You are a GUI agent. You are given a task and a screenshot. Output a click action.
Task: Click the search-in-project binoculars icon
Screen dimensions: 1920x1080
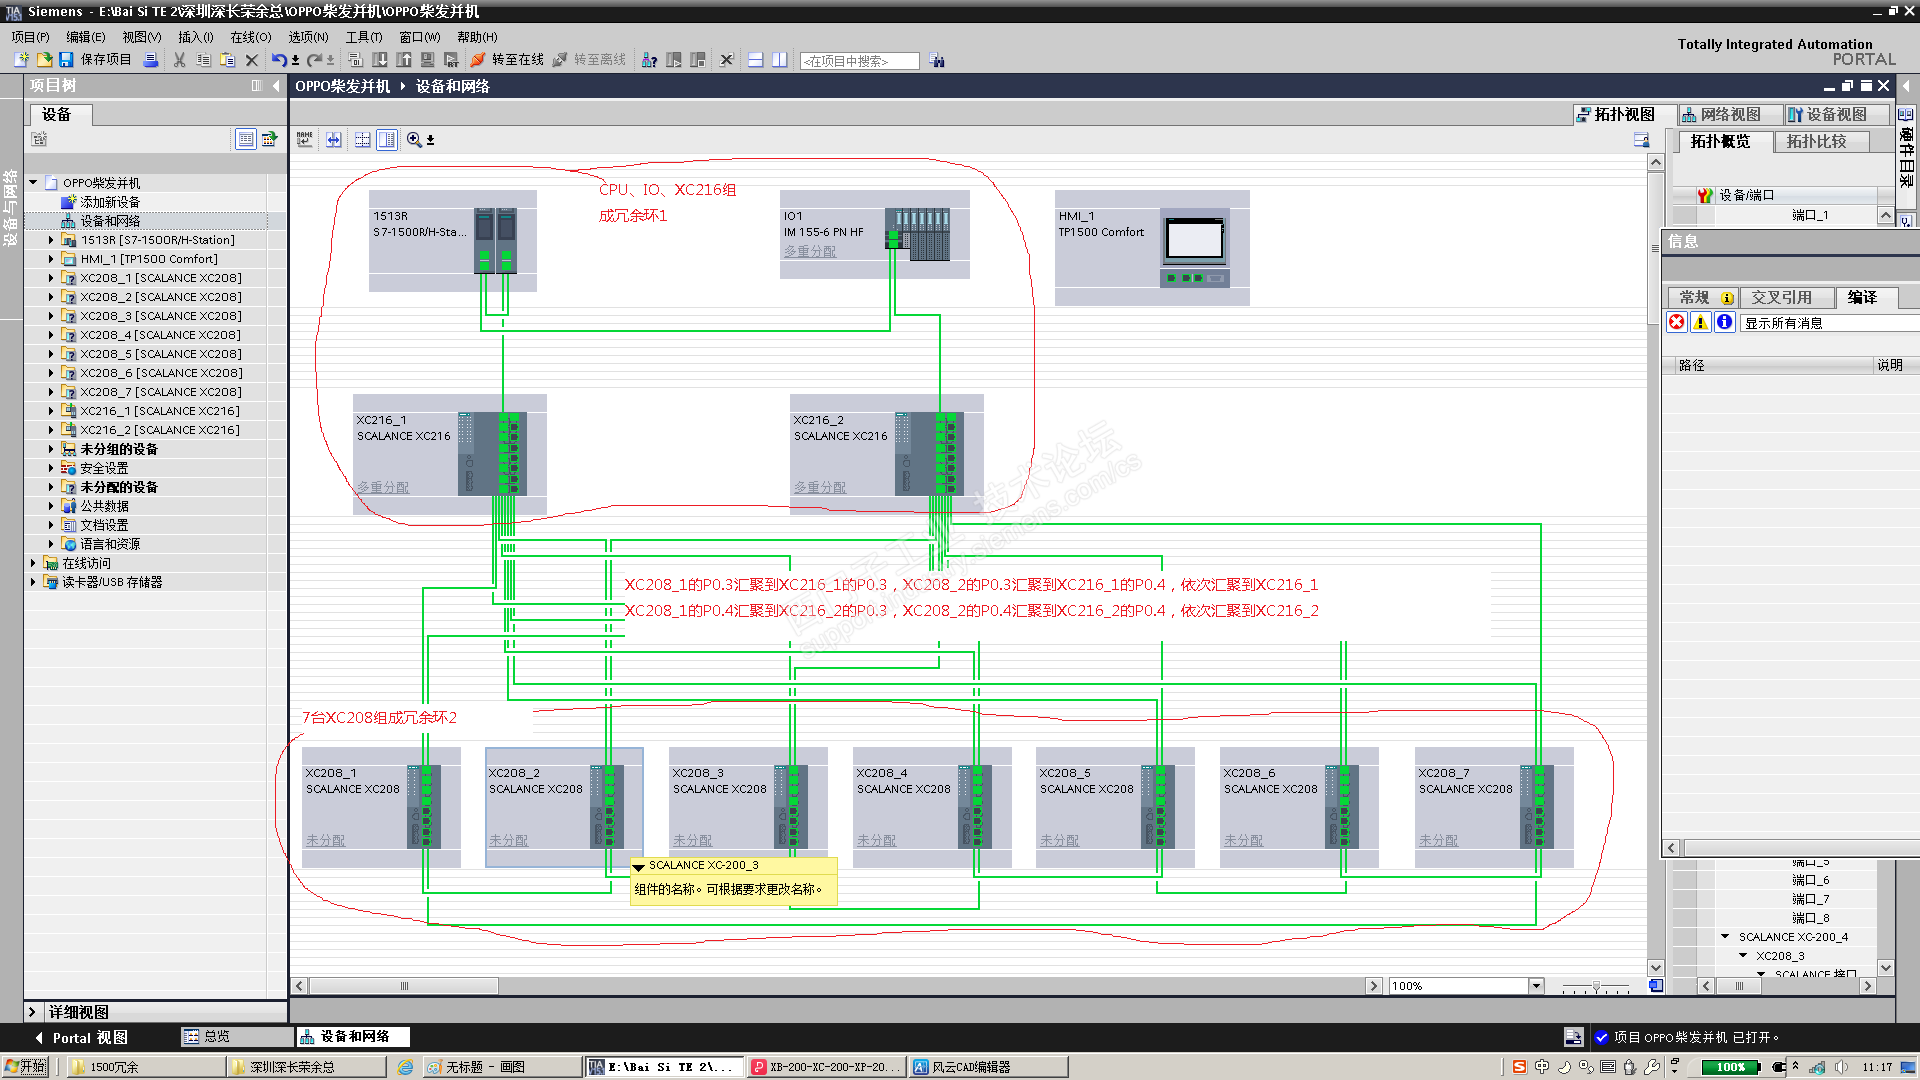pyautogui.click(x=937, y=61)
